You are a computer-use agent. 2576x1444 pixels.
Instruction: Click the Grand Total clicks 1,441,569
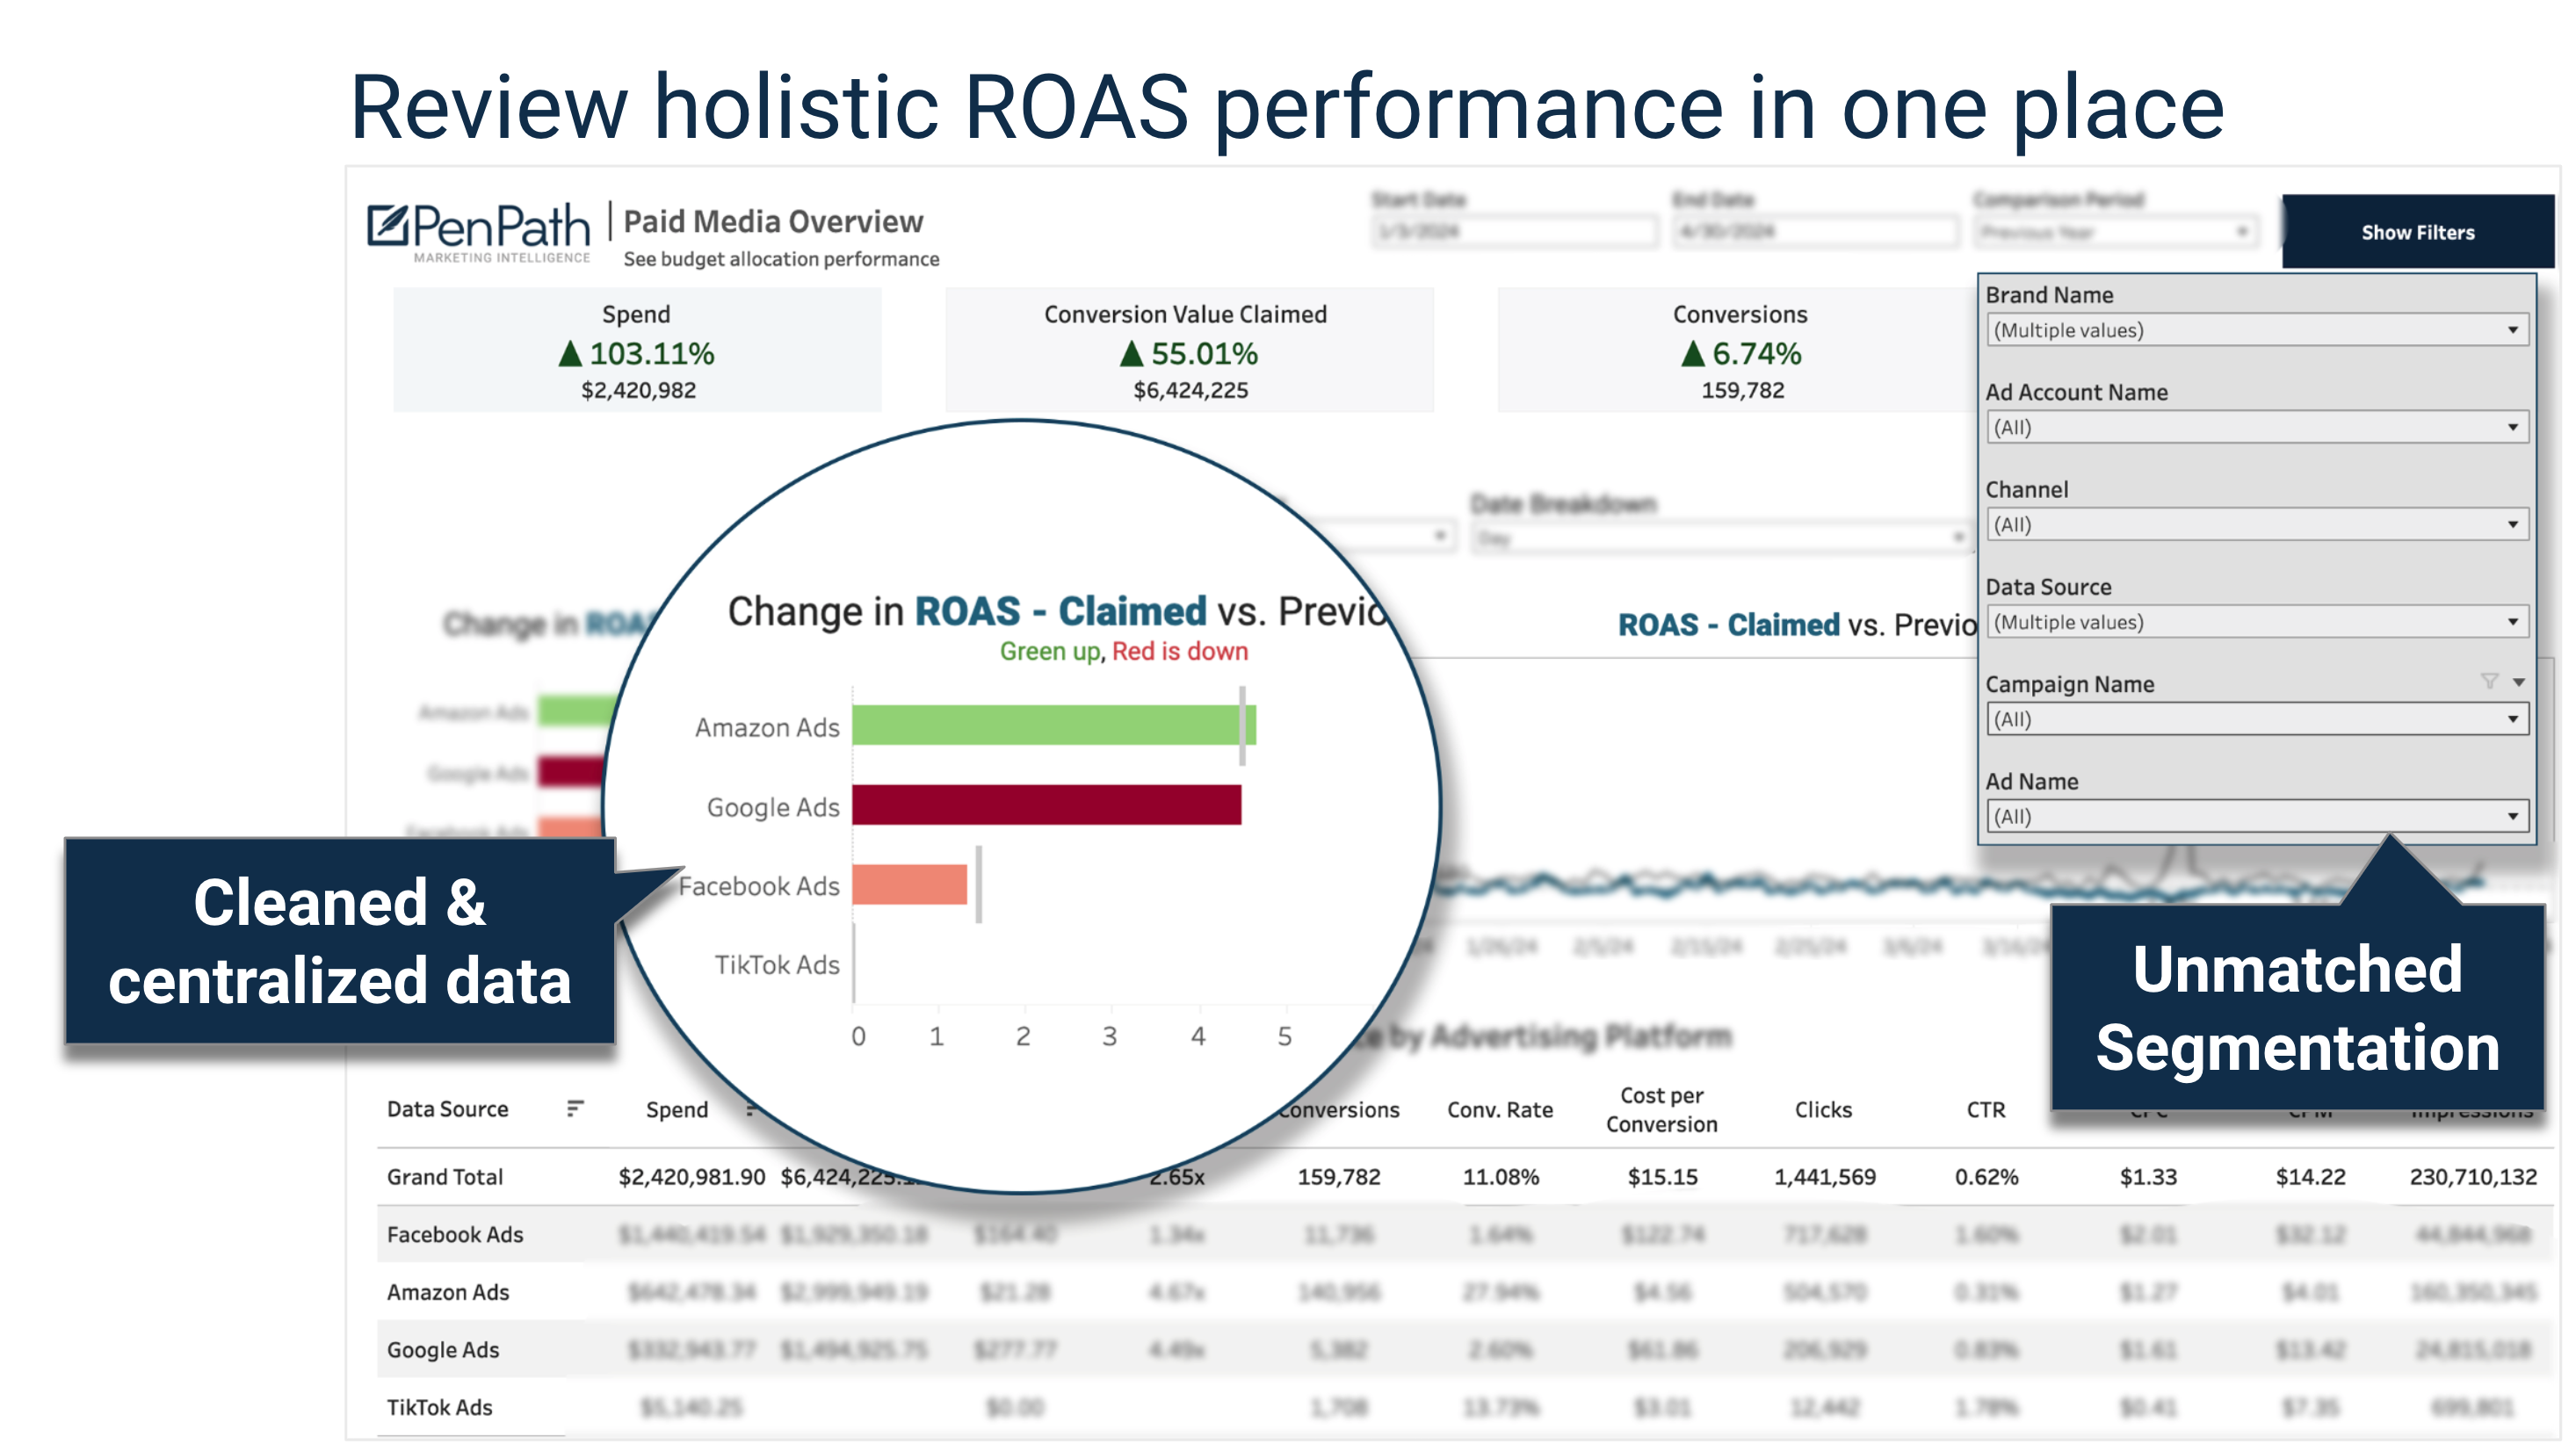click(1825, 1177)
